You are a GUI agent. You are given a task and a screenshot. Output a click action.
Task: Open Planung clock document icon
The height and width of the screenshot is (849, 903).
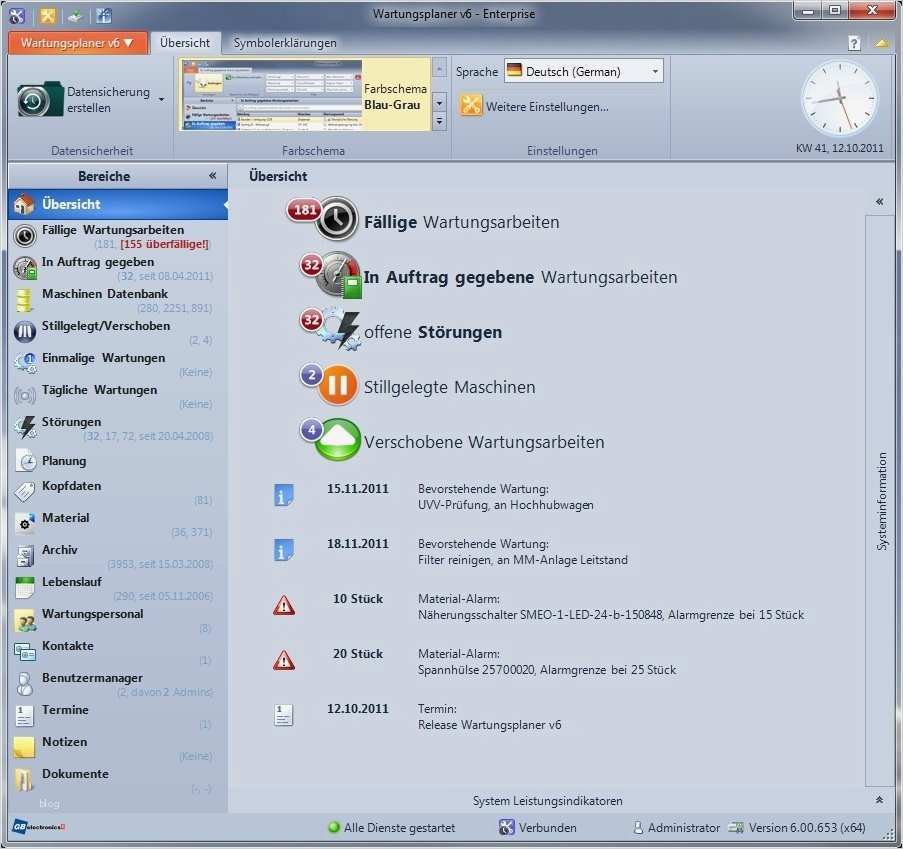pos(25,461)
